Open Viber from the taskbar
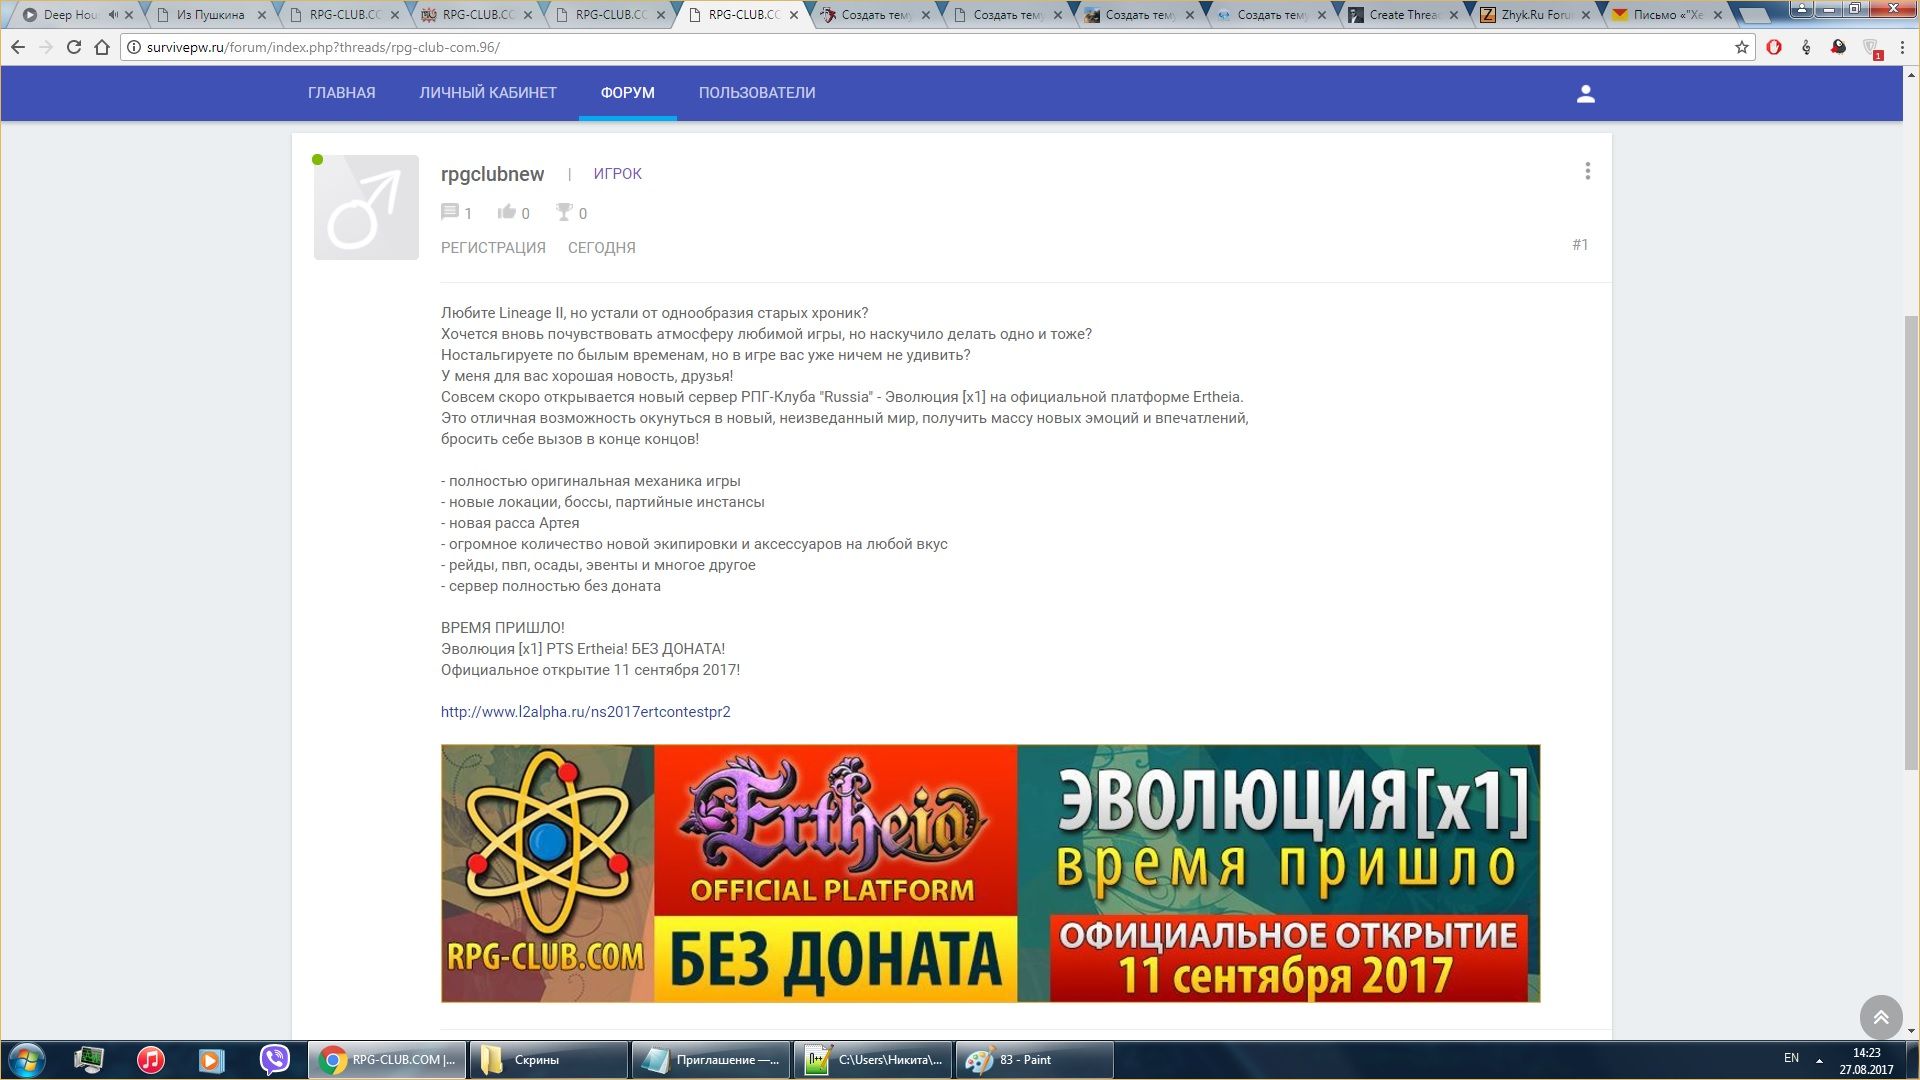 point(274,1060)
